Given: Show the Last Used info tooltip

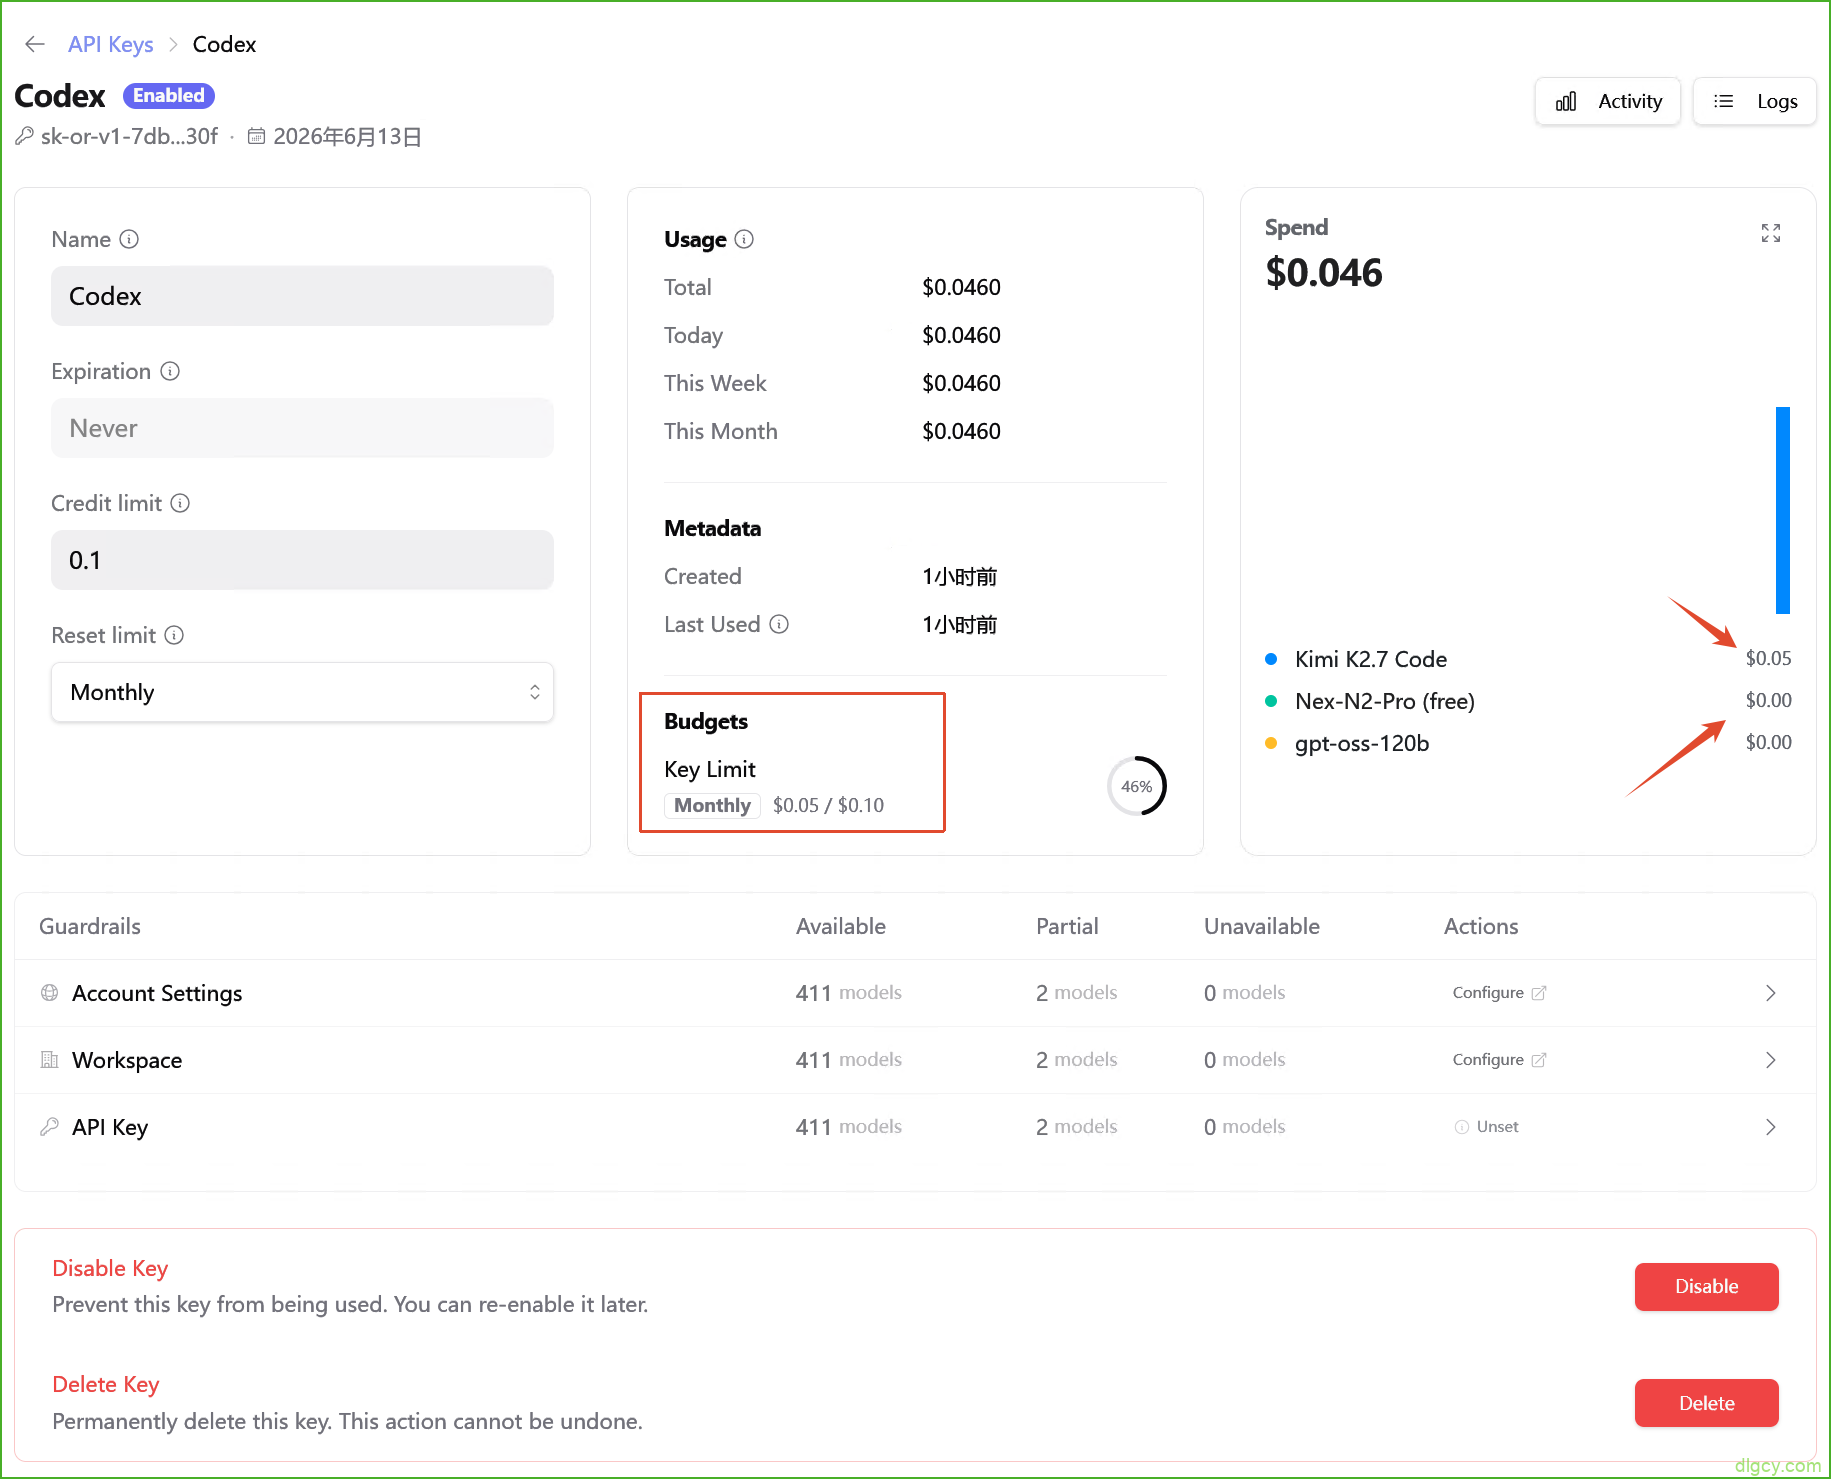Looking at the screenshot, I should [779, 624].
